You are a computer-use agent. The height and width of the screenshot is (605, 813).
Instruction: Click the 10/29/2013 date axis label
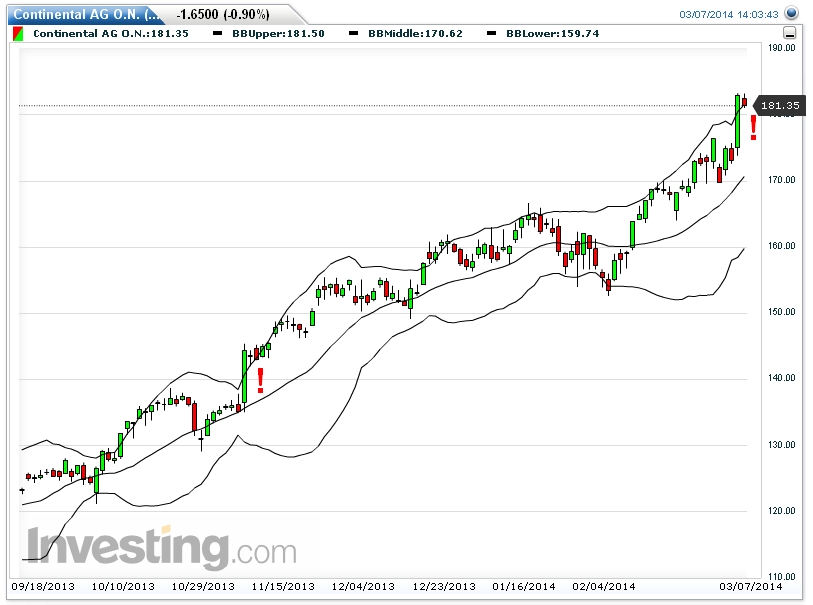pyautogui.click(x=203, y=586)
